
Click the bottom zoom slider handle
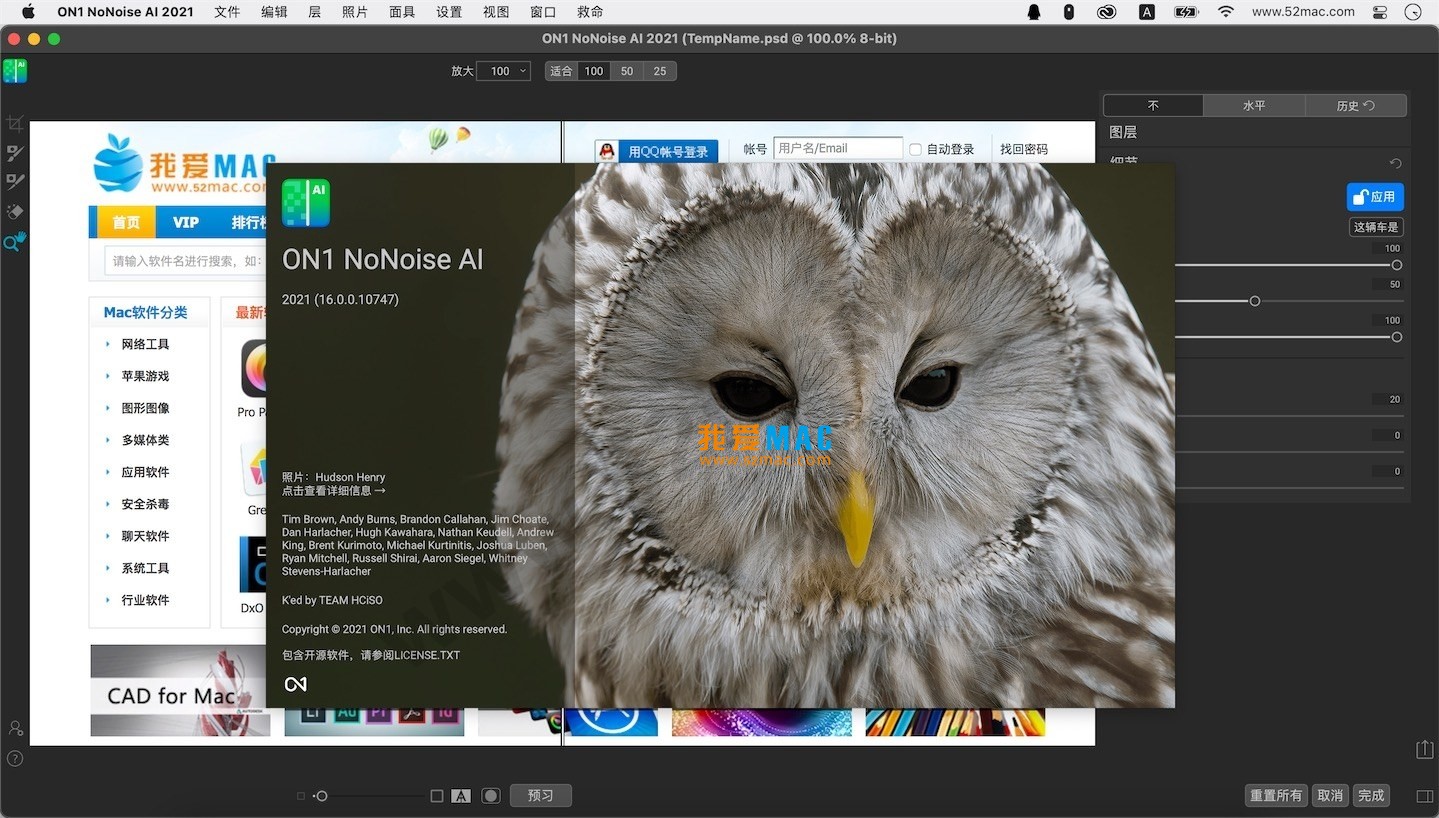click(321, 796)
